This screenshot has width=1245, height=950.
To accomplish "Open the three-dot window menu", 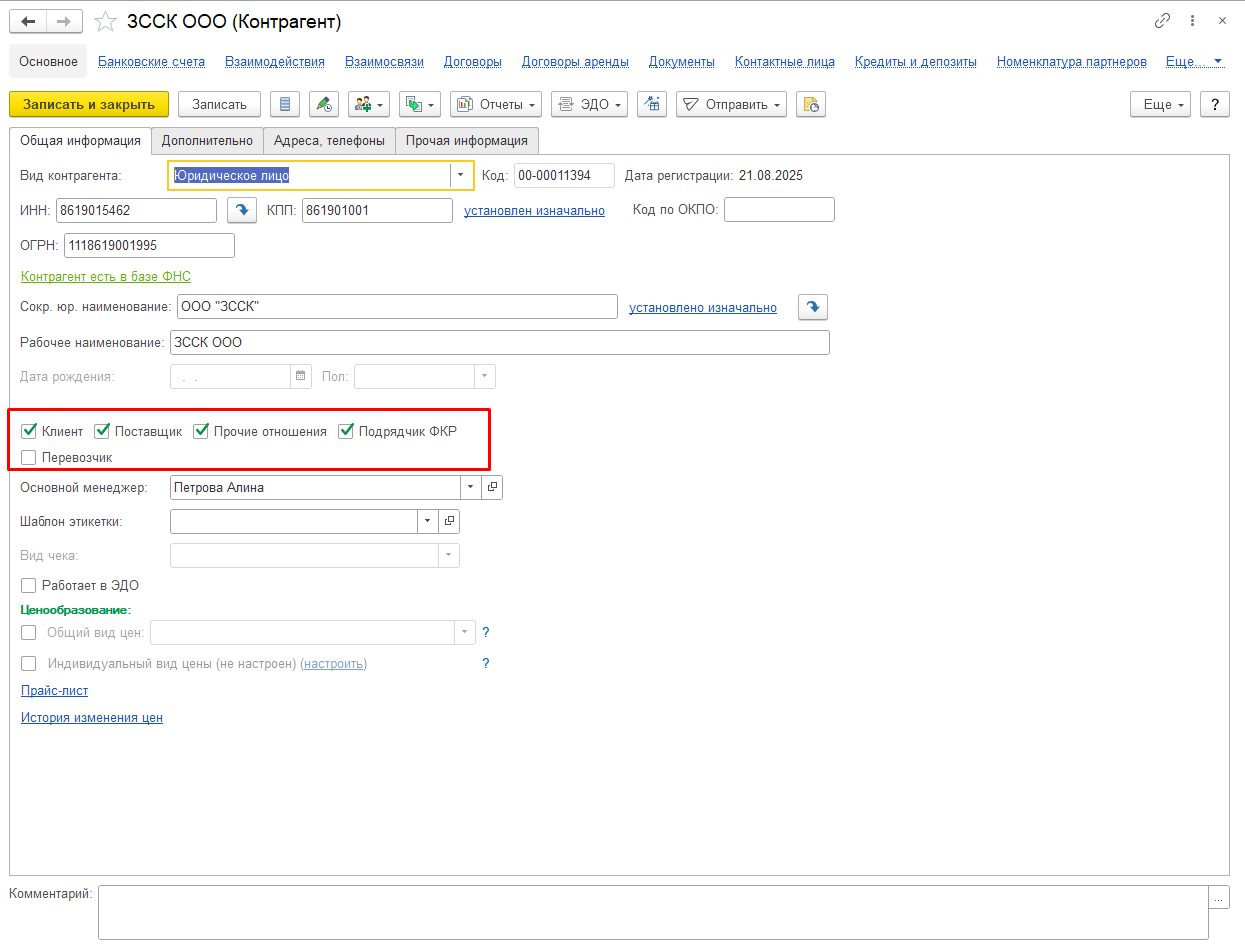I will tap(1192, 21).
